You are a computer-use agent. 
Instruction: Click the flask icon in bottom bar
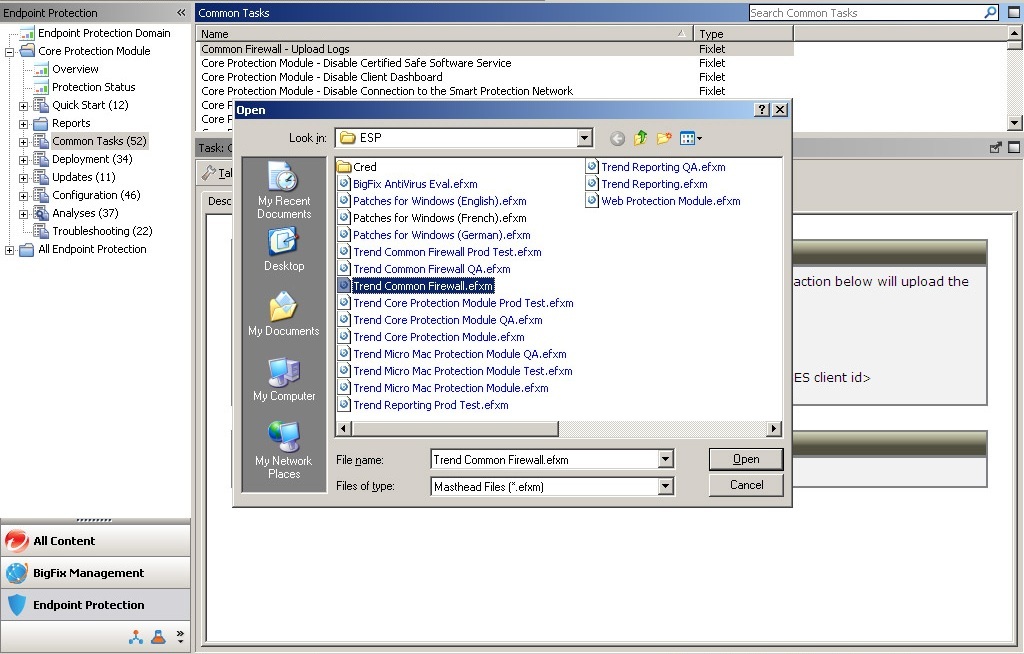pos(158,637)
